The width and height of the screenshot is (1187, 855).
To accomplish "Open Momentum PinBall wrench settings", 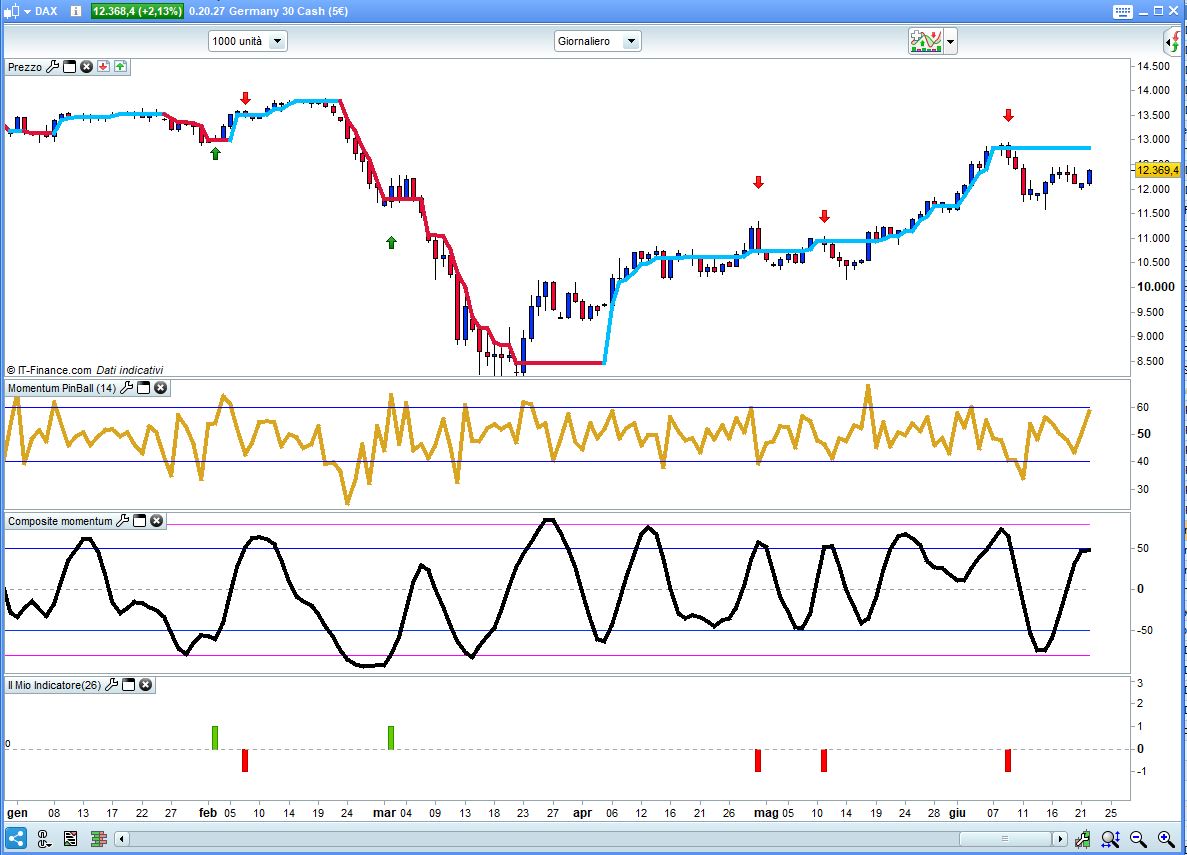I will click(x=126, y=388).
